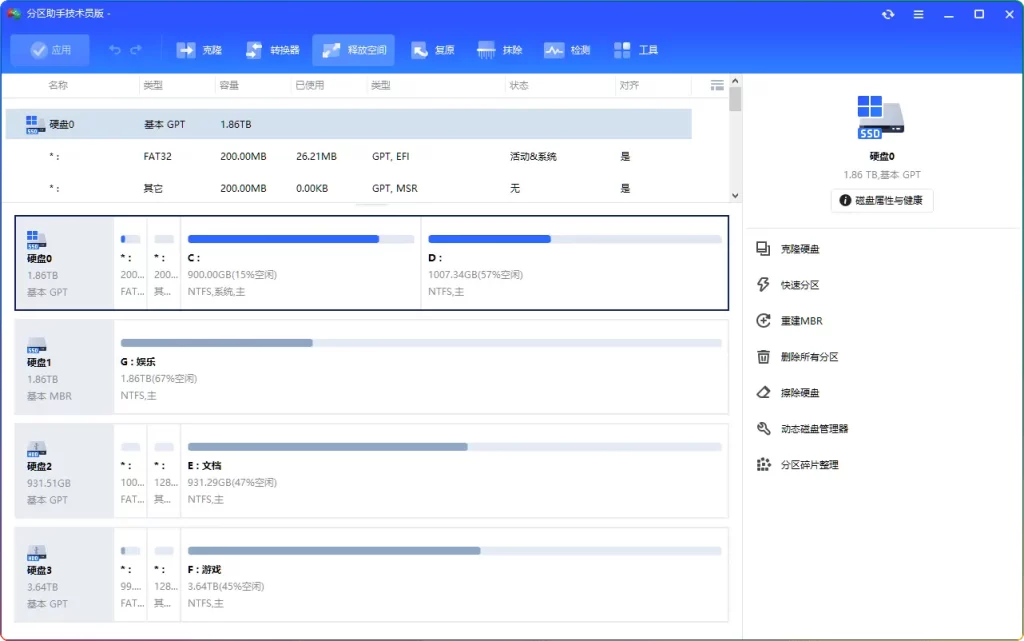The image size is (1024, 641).
Task: Open the Clone (克隆) tool
Action: point(199,50)
